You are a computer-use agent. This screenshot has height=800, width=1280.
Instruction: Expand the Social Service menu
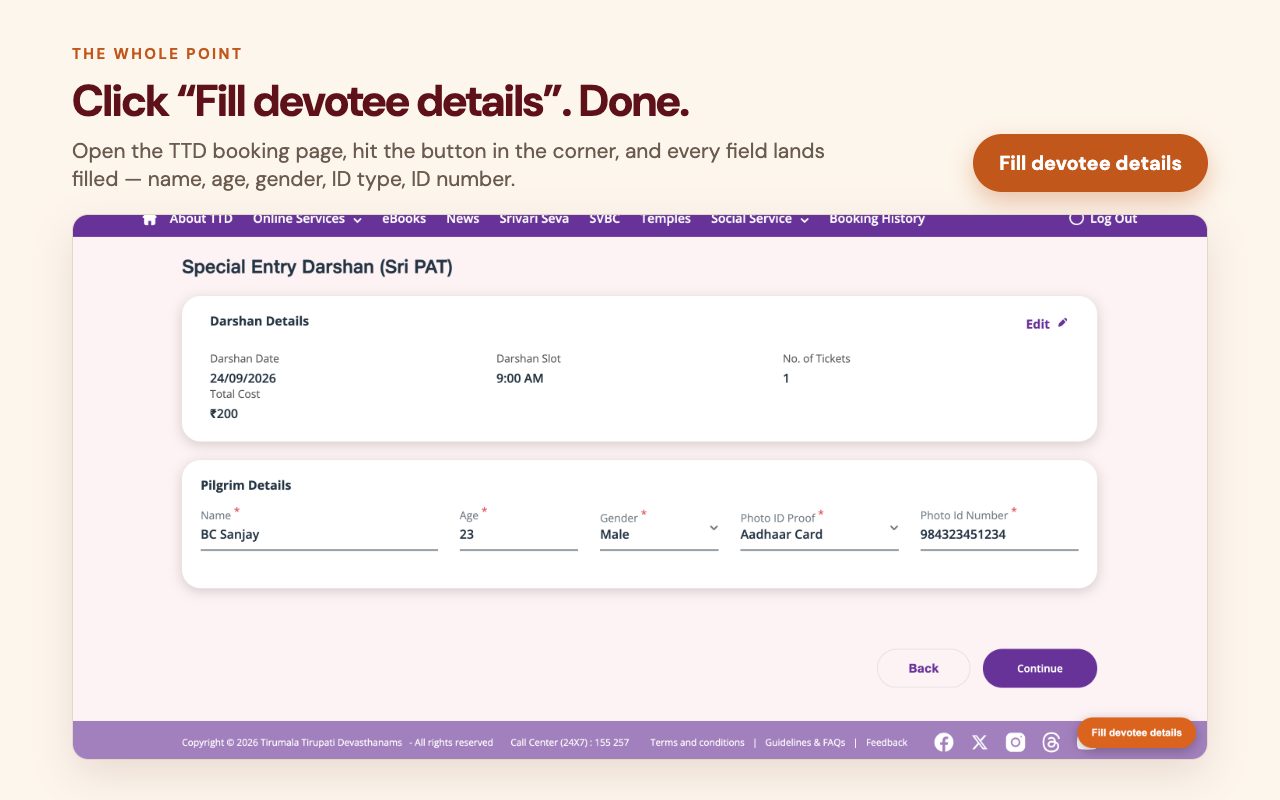coord(760,219)
